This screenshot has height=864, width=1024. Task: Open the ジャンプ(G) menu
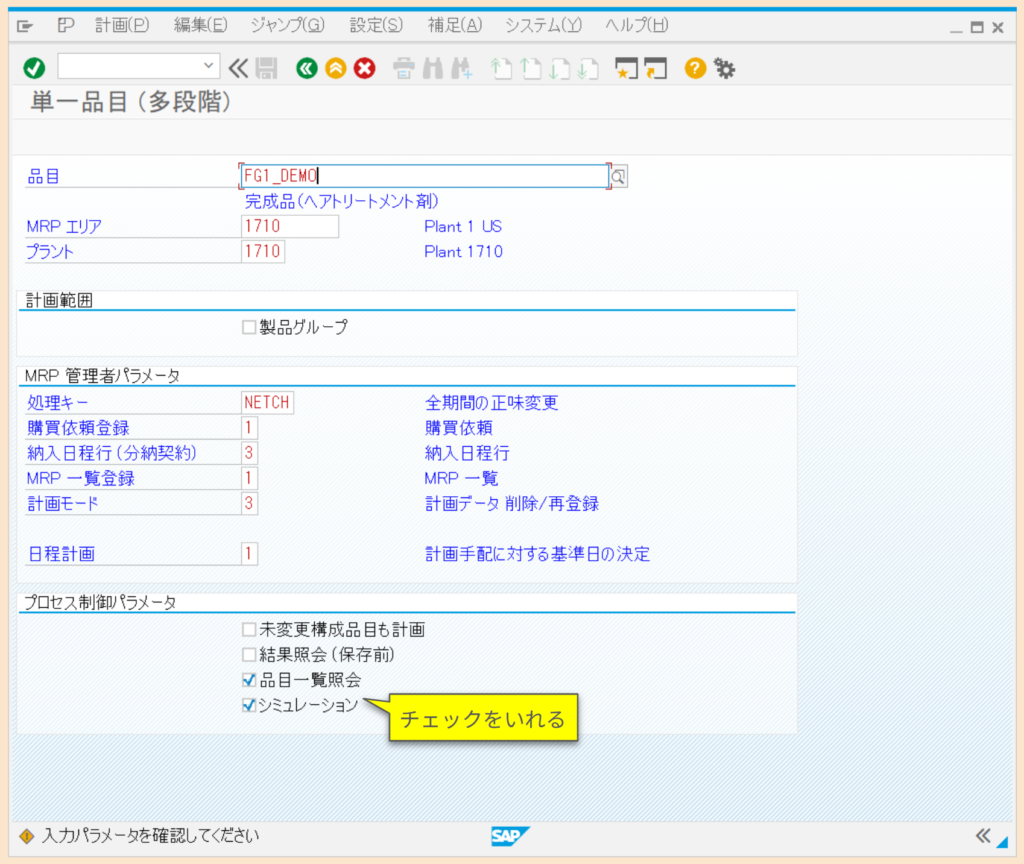pos(287,25)
